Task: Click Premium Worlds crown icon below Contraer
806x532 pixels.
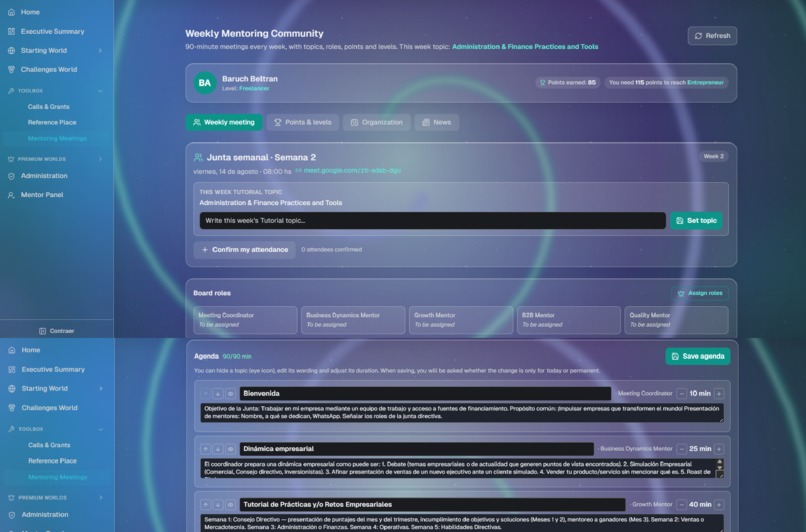Action: pos(11,498)
